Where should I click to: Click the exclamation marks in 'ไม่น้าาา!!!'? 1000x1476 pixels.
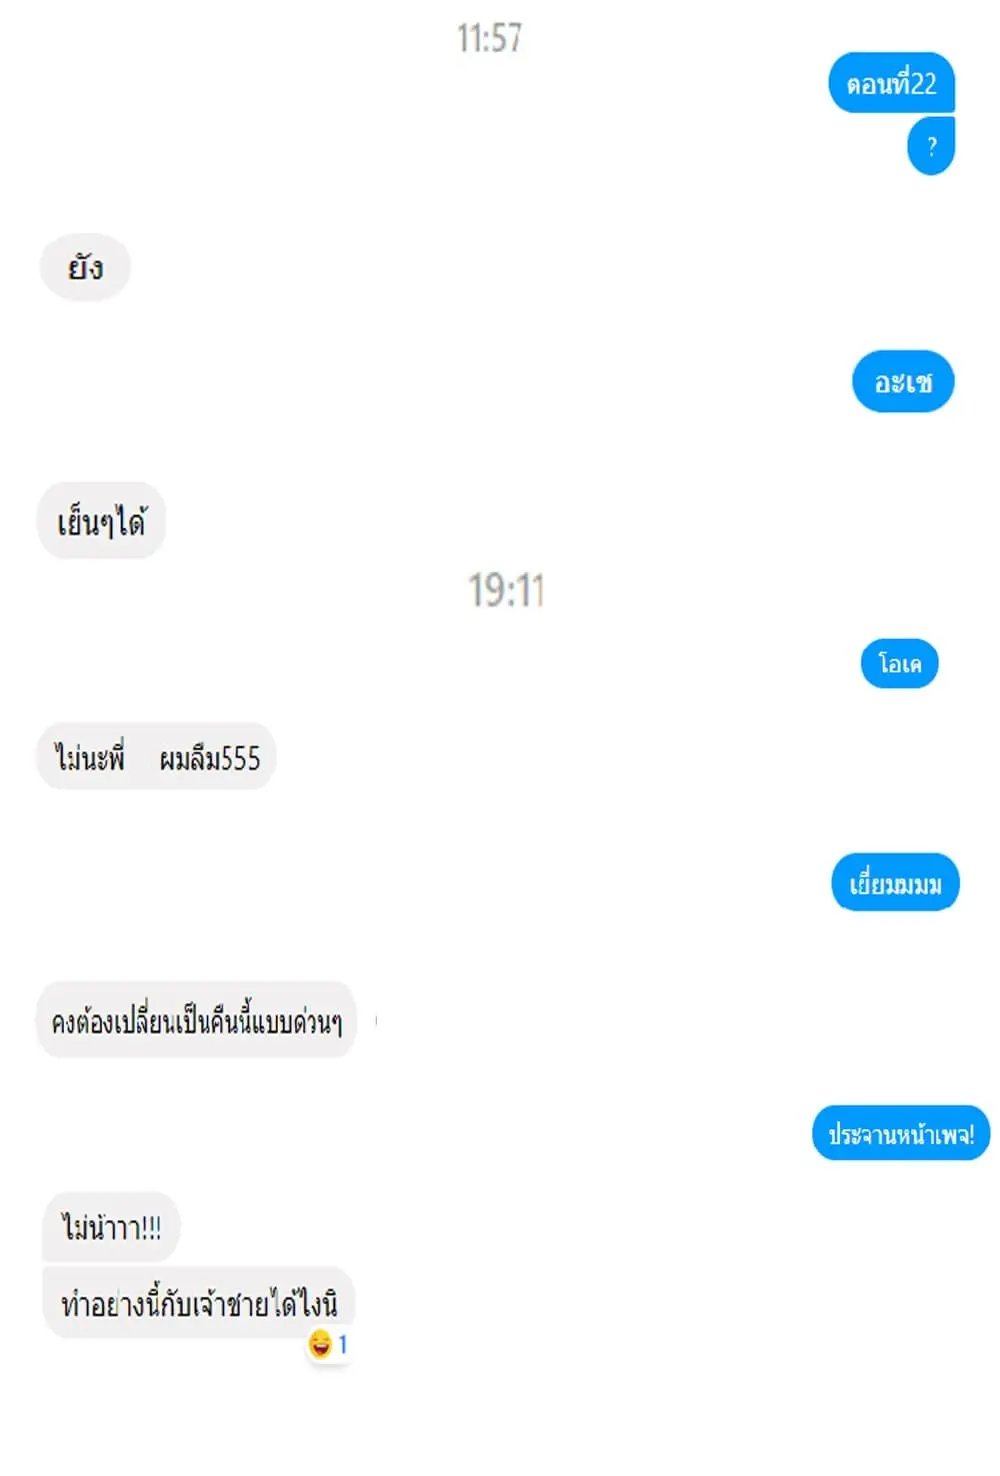150,1228
